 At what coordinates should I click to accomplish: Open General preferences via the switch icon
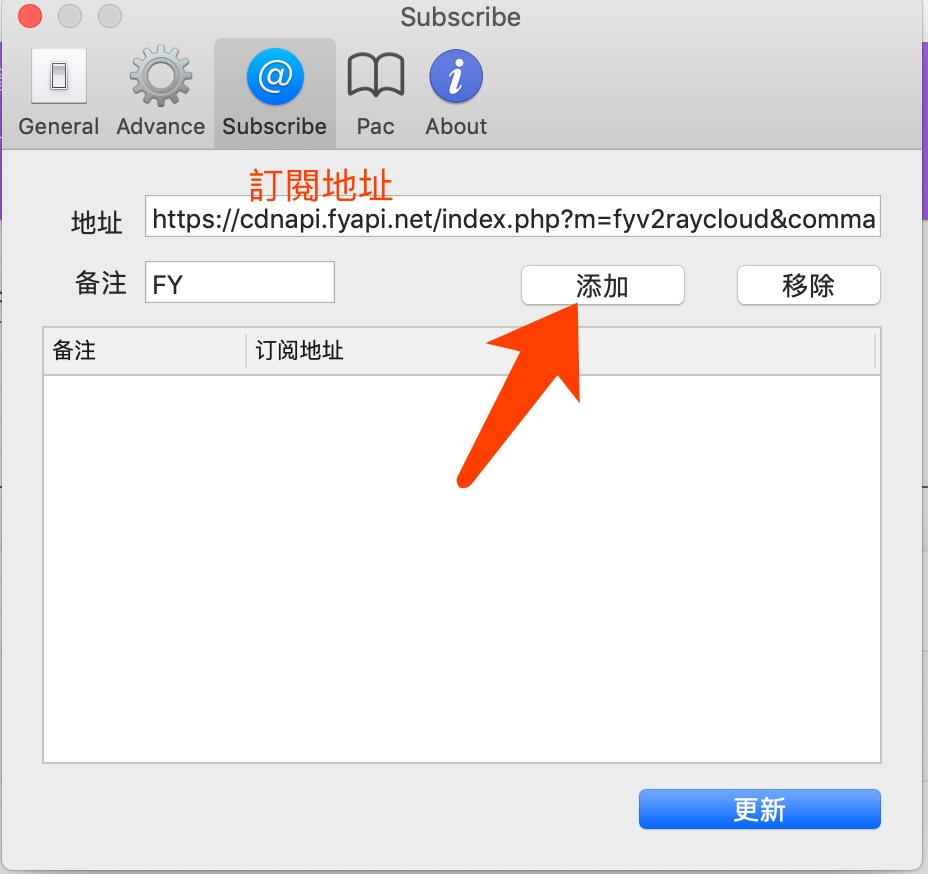tap(59, 76)
